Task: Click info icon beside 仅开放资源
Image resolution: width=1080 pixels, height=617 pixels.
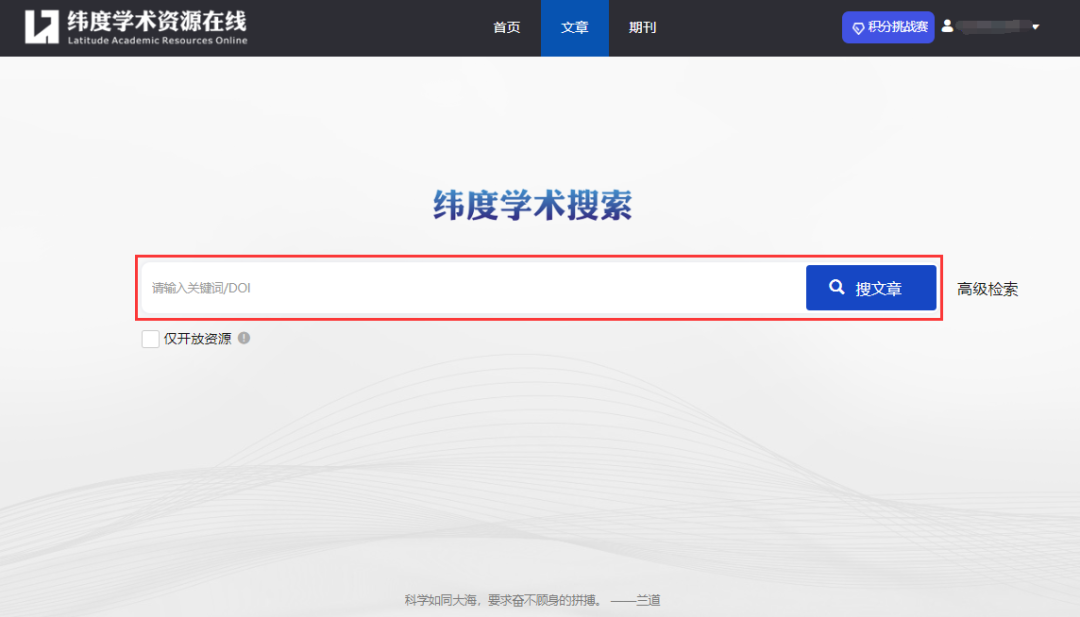Action: (x=244, y=338)
